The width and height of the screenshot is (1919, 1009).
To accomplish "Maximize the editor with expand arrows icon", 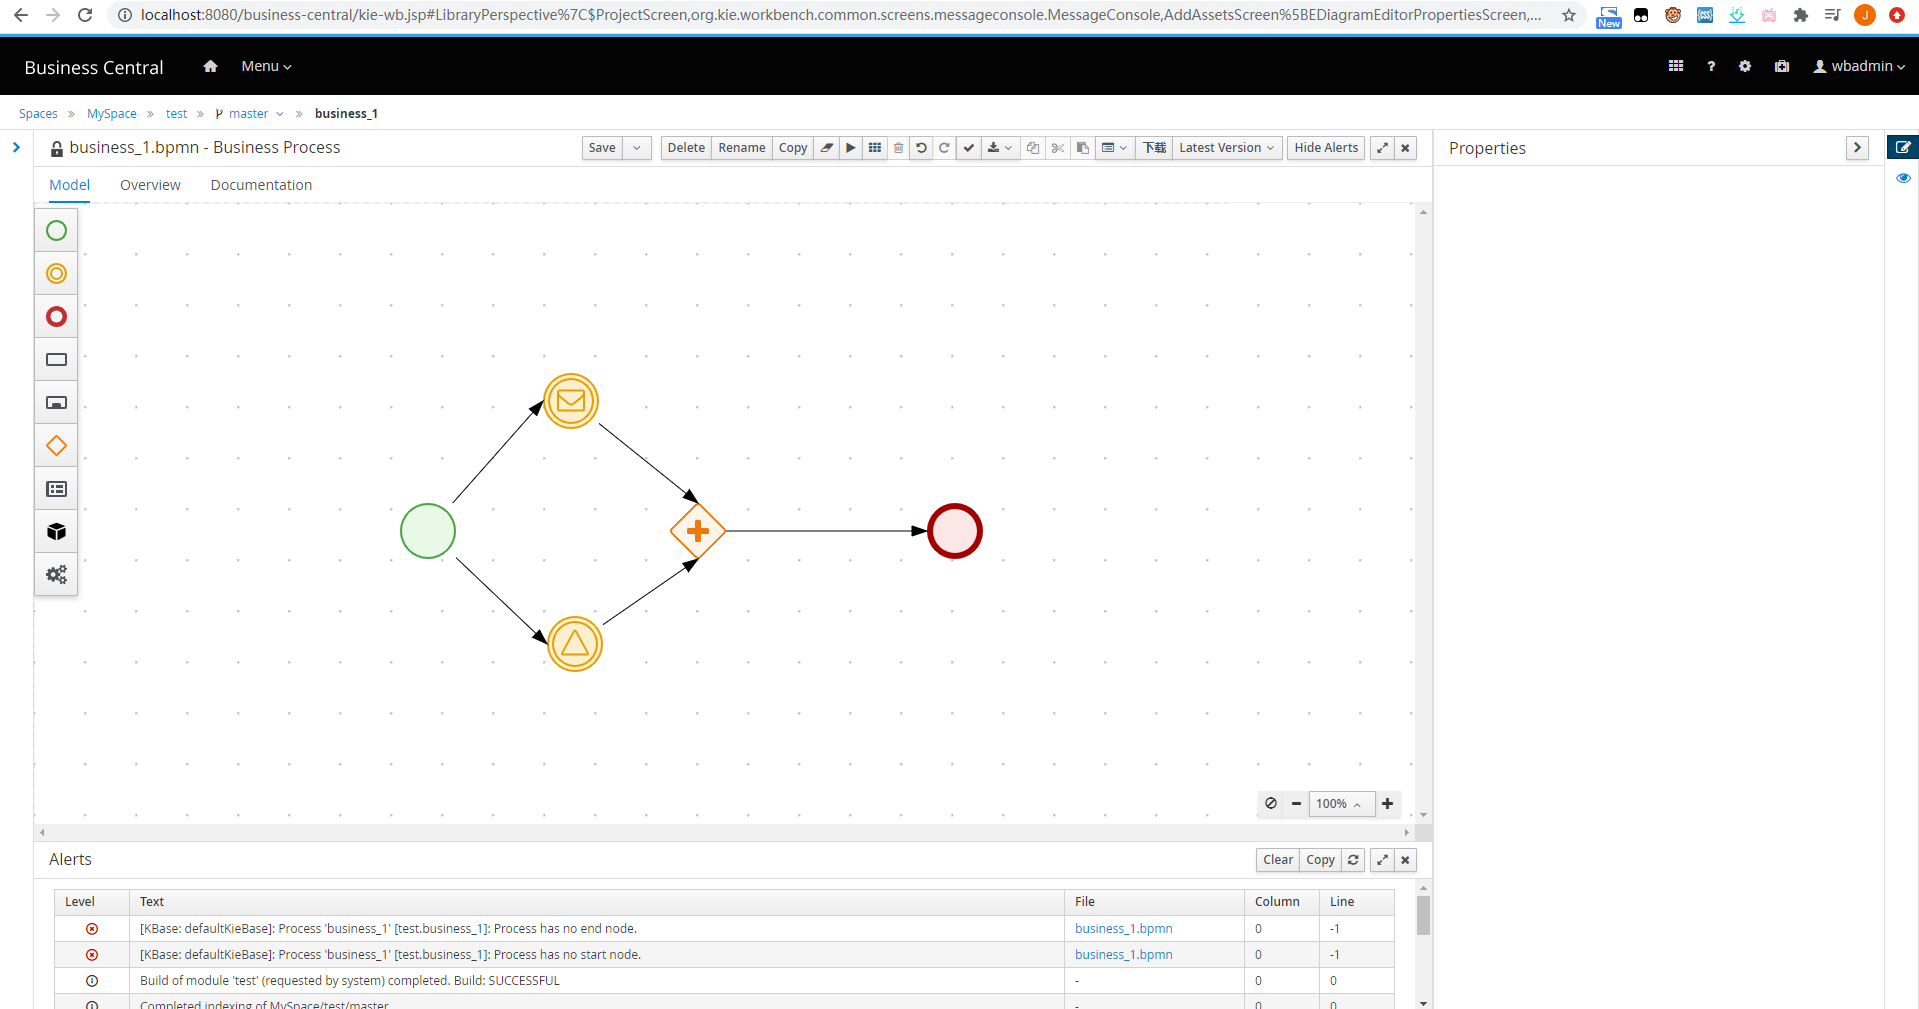I will point(1382,148).
